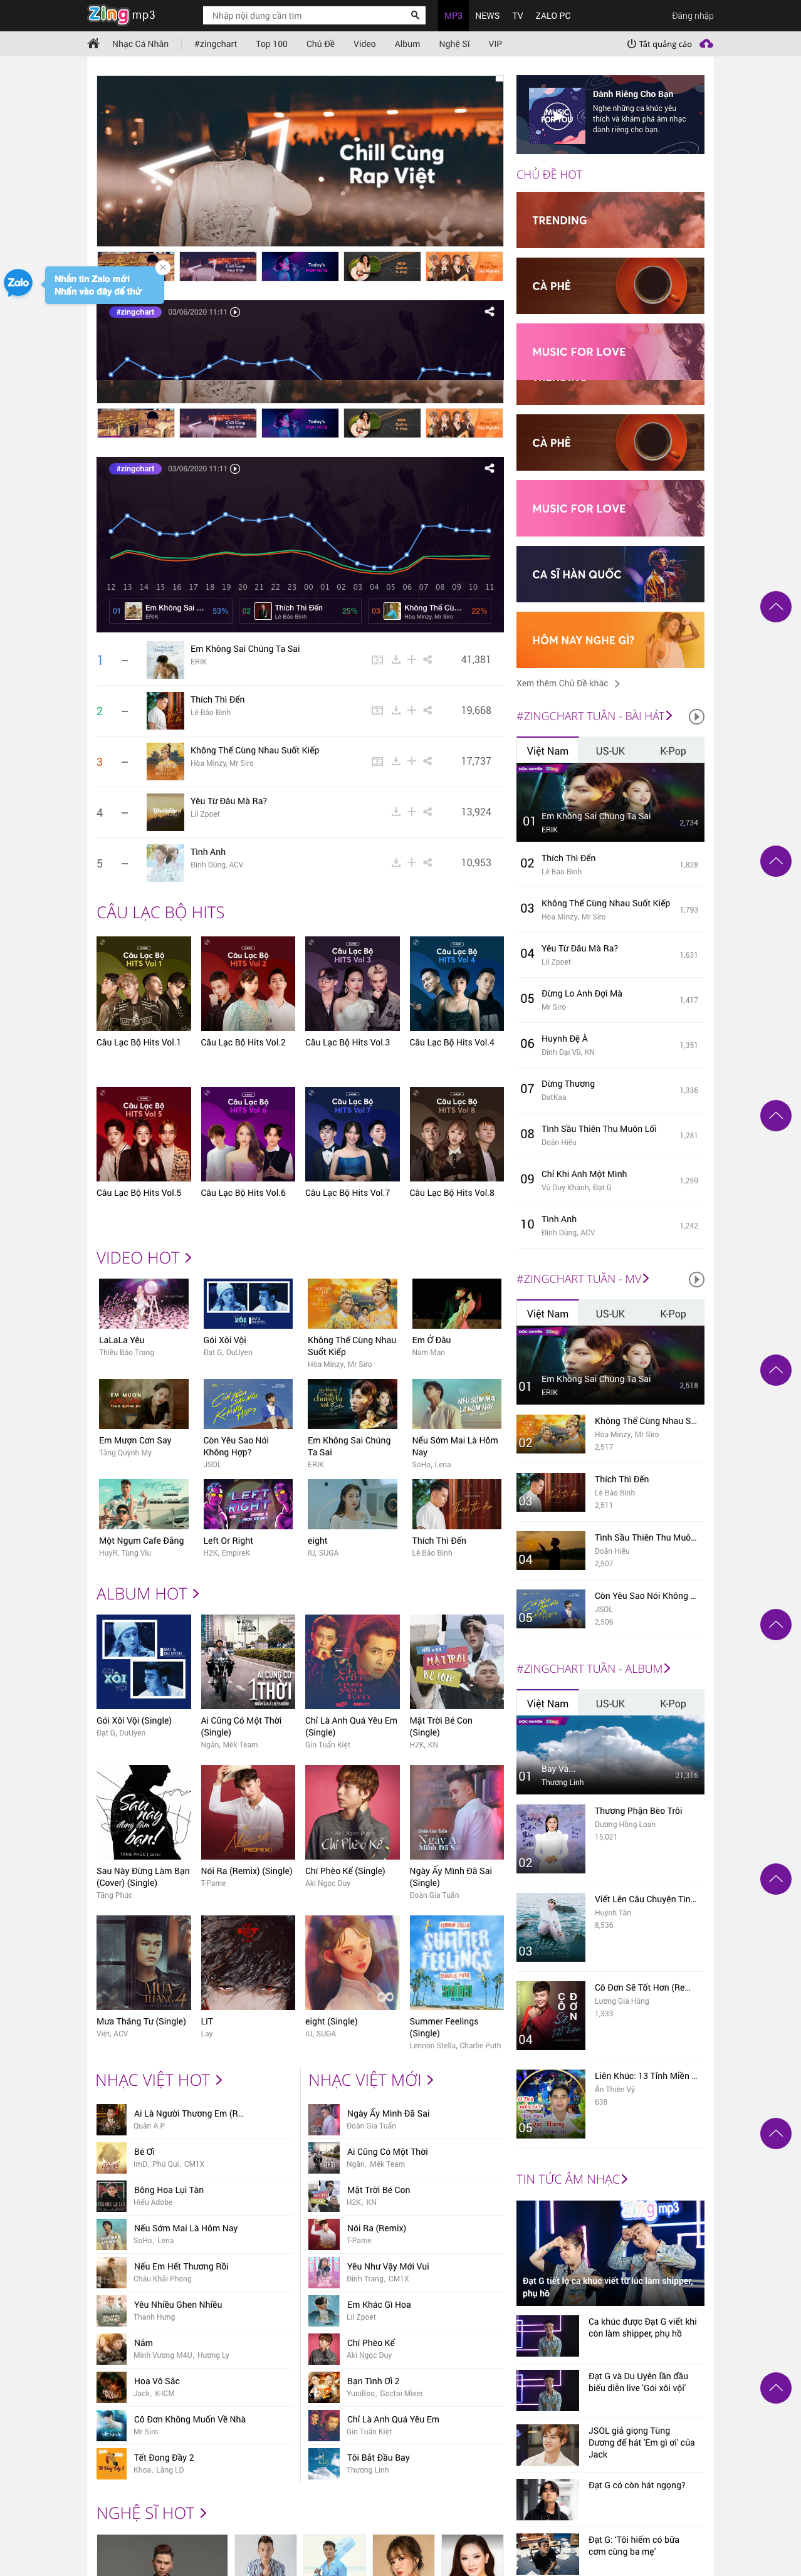
Task: Play all in #ZINGCHART TUẦN - MV
Action: point(697,1280)
